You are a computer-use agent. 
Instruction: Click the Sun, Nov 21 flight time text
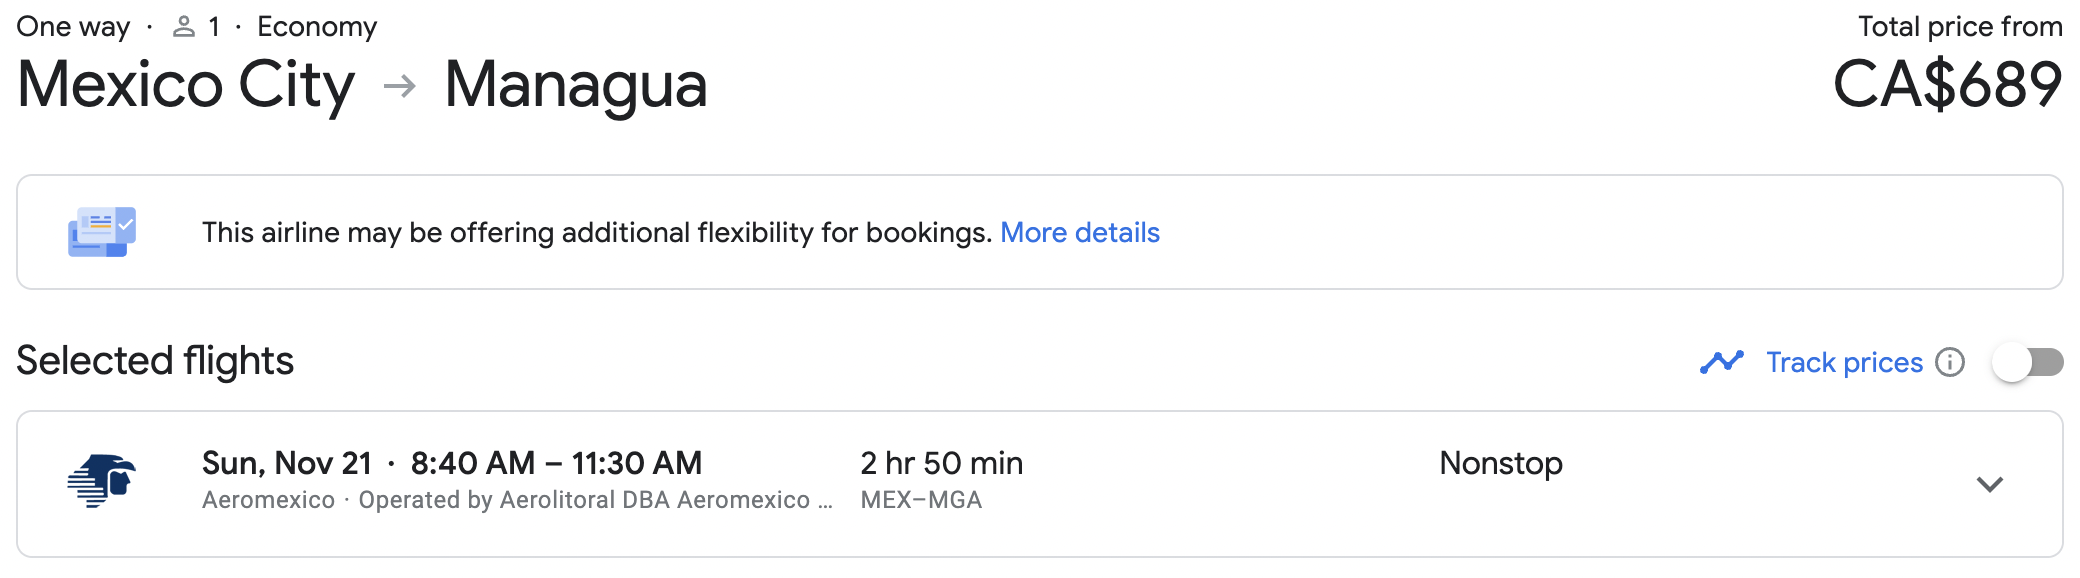coord(451,463)
